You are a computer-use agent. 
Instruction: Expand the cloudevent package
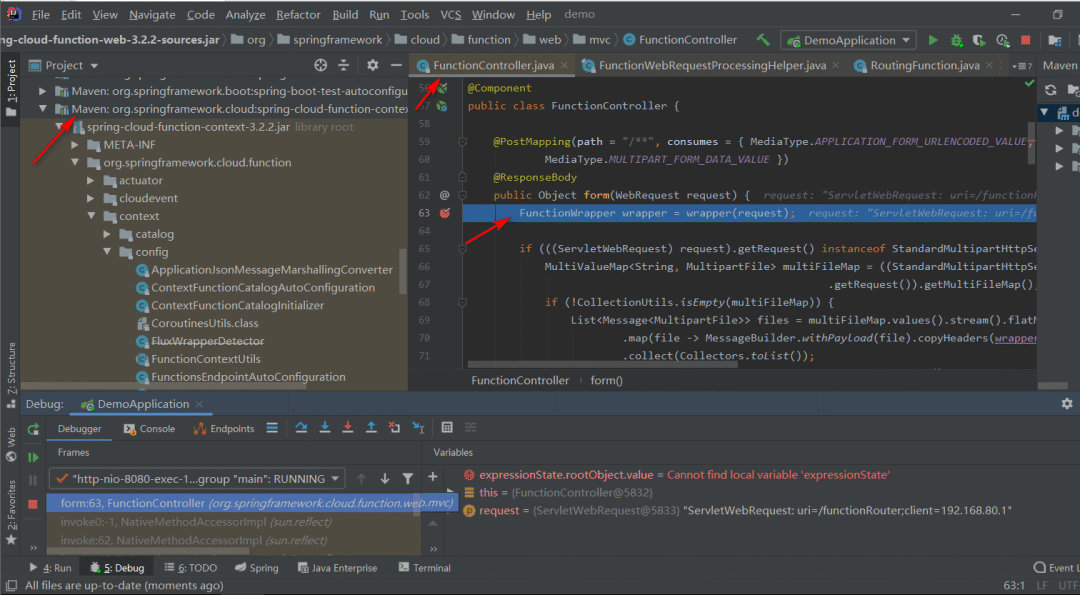click(x=91, y=198)
